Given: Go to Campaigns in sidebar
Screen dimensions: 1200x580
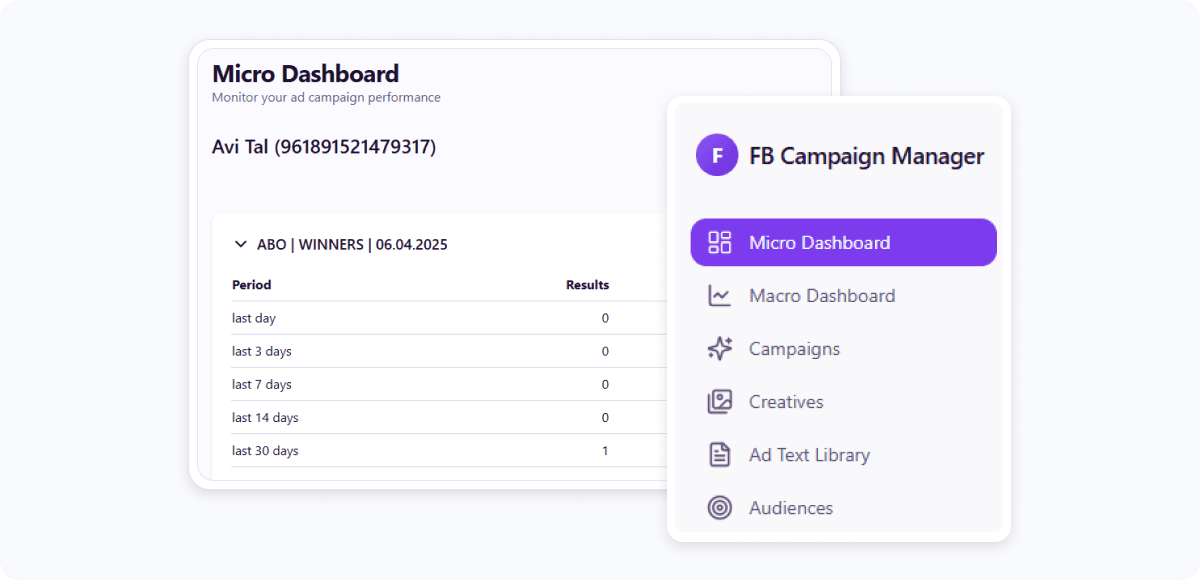Looking at the screenshot, I should pos(844,349).
